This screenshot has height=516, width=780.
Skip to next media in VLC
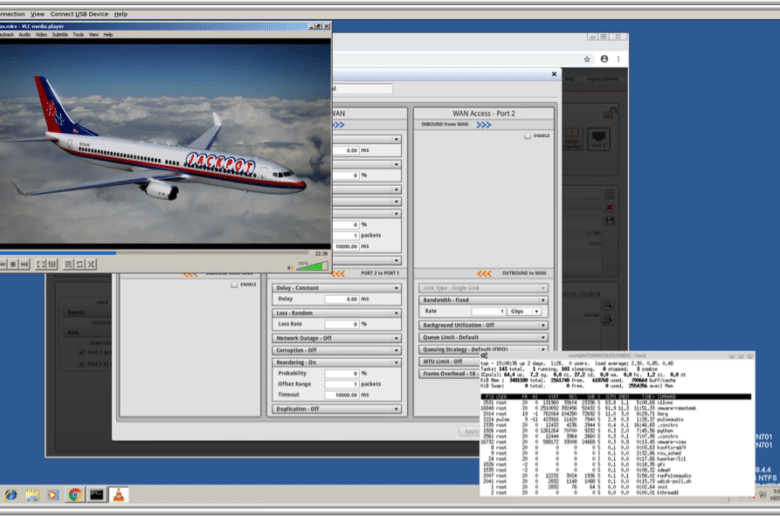[x=24, y=264]
